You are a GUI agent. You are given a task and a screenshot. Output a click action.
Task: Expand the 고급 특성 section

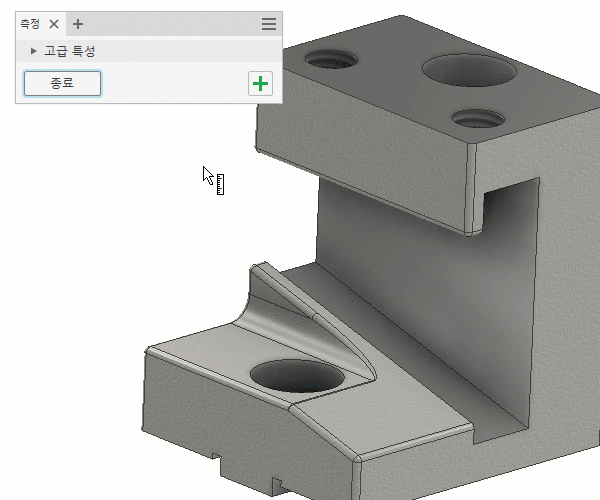pyautogui.click(x=34, y=50)
